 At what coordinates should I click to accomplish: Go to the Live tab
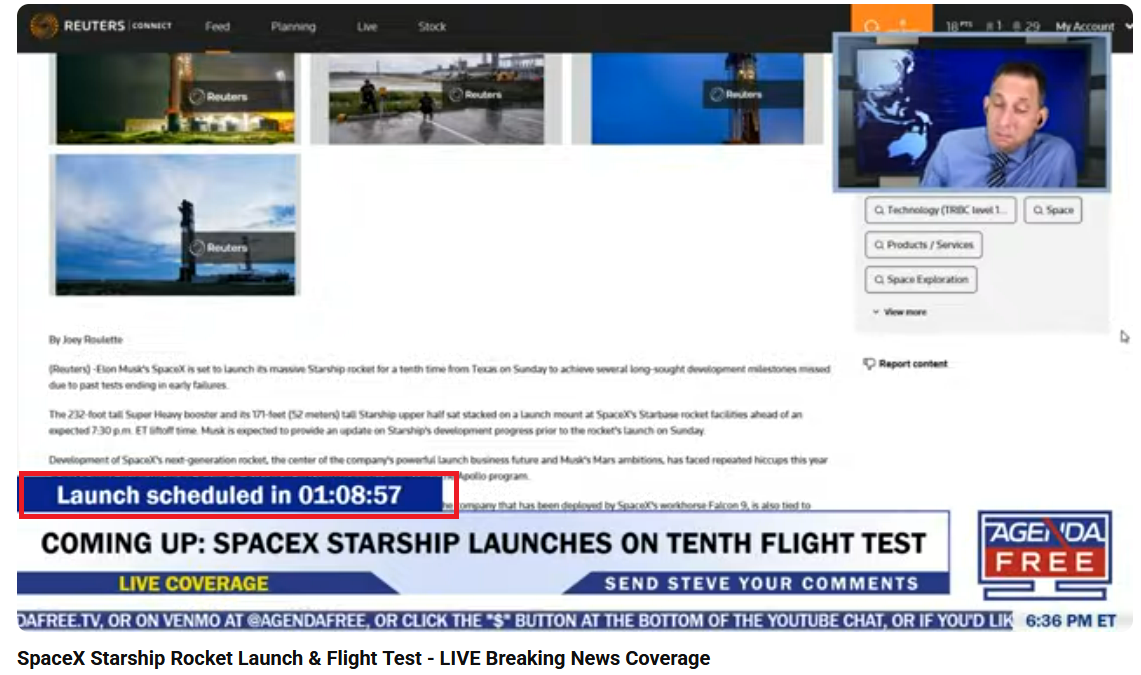[x=367, y=27]
